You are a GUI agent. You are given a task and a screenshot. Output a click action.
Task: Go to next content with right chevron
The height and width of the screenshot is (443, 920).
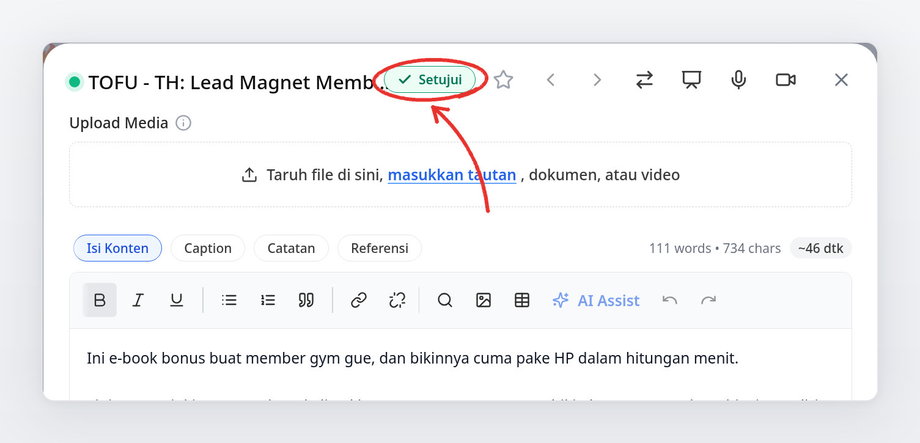[x=597, y=80]
